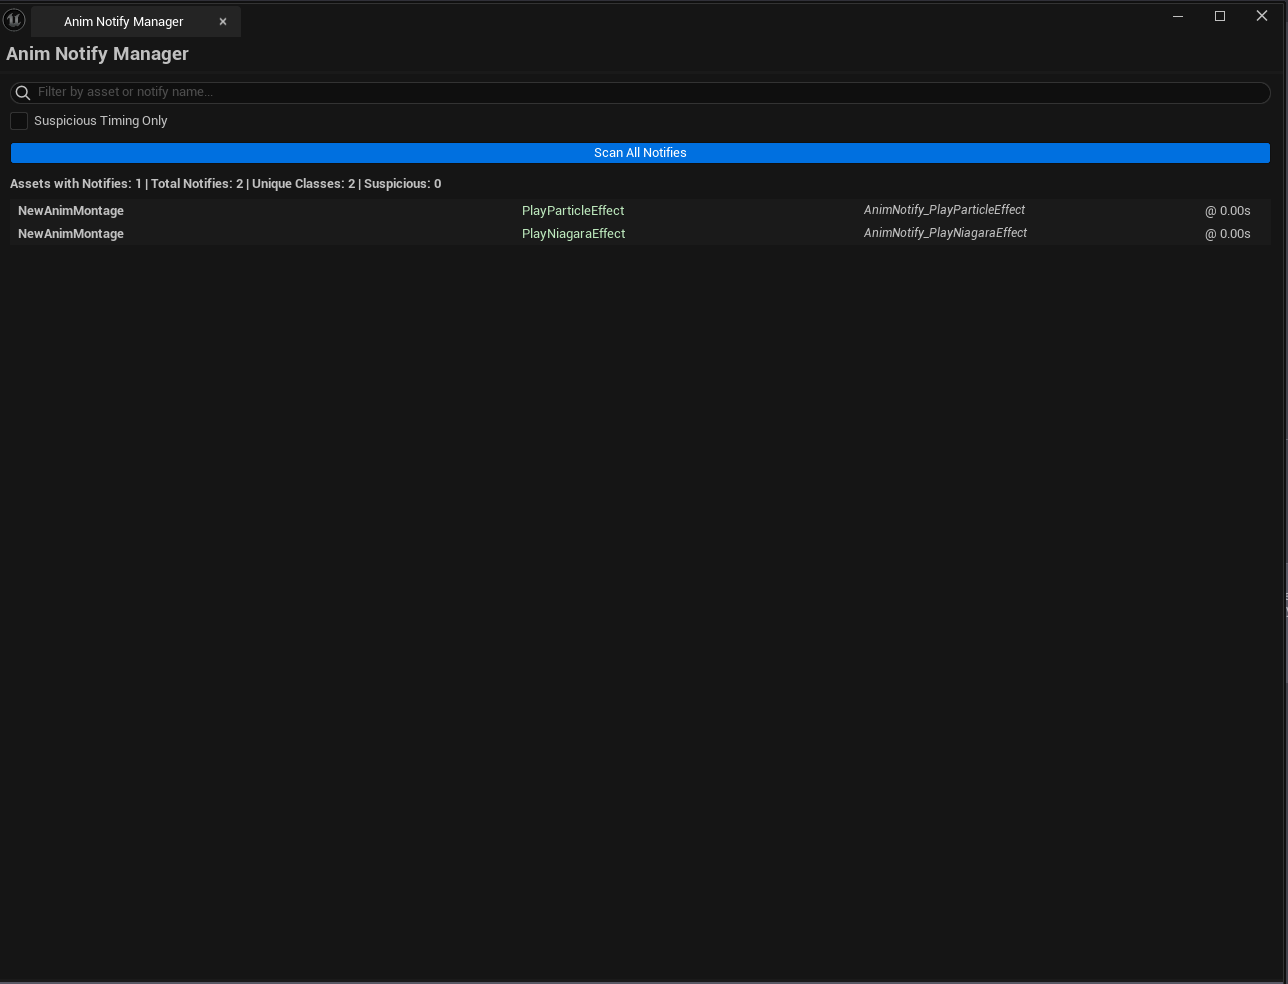The height and width of the screenshot is (984, 1288).
Task: Close the Anim Notify Manager tab
Action: pyautogui.click(x=223, y=22)
